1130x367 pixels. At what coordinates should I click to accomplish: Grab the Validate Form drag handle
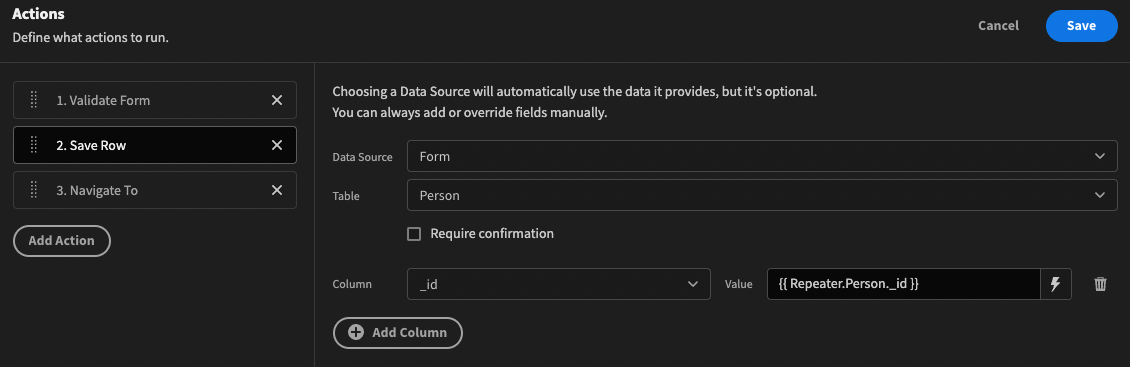[x=34, y=100]
